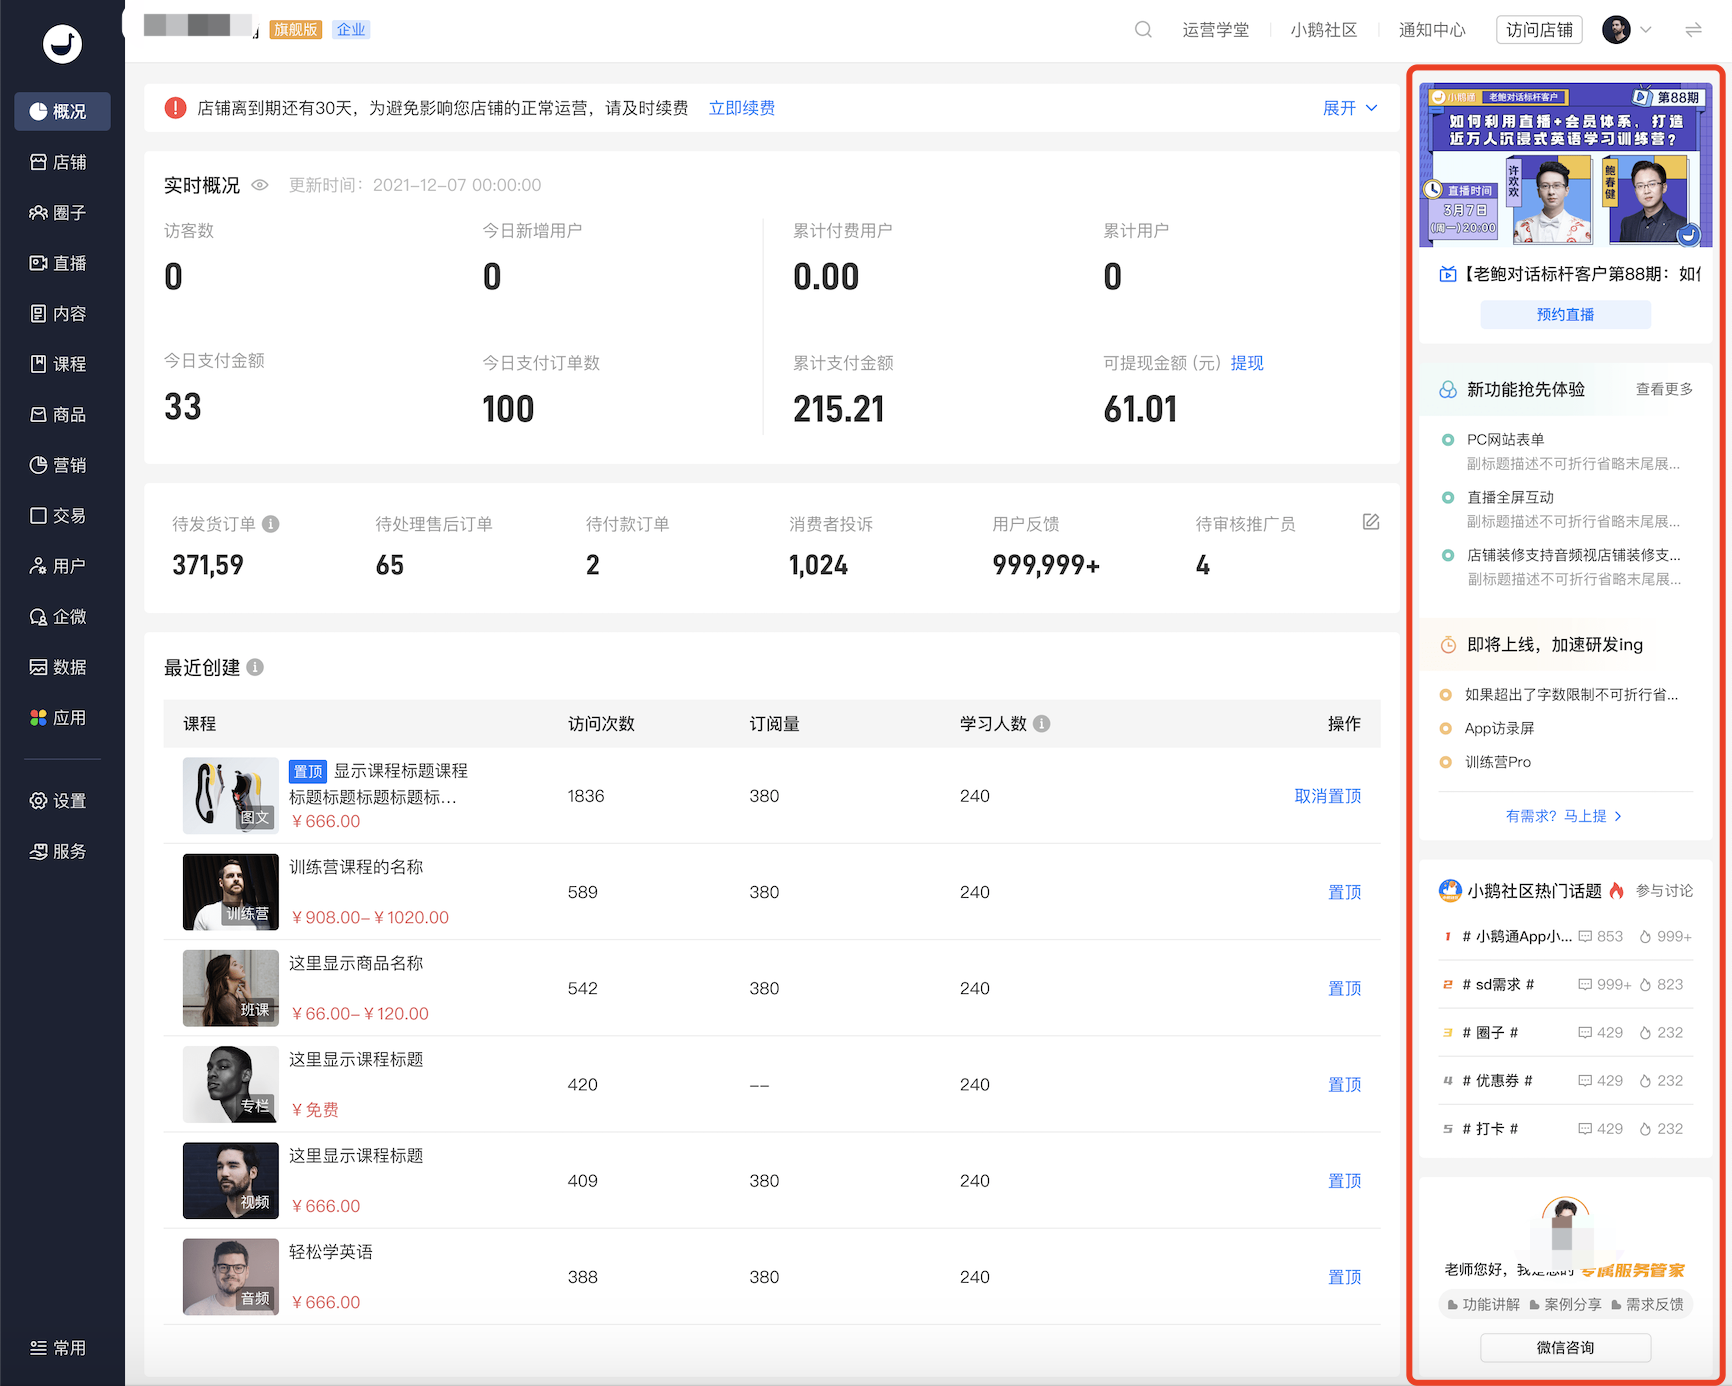Click the 微信咨询 button

pyautogui.click(x=1565, y=1348)
